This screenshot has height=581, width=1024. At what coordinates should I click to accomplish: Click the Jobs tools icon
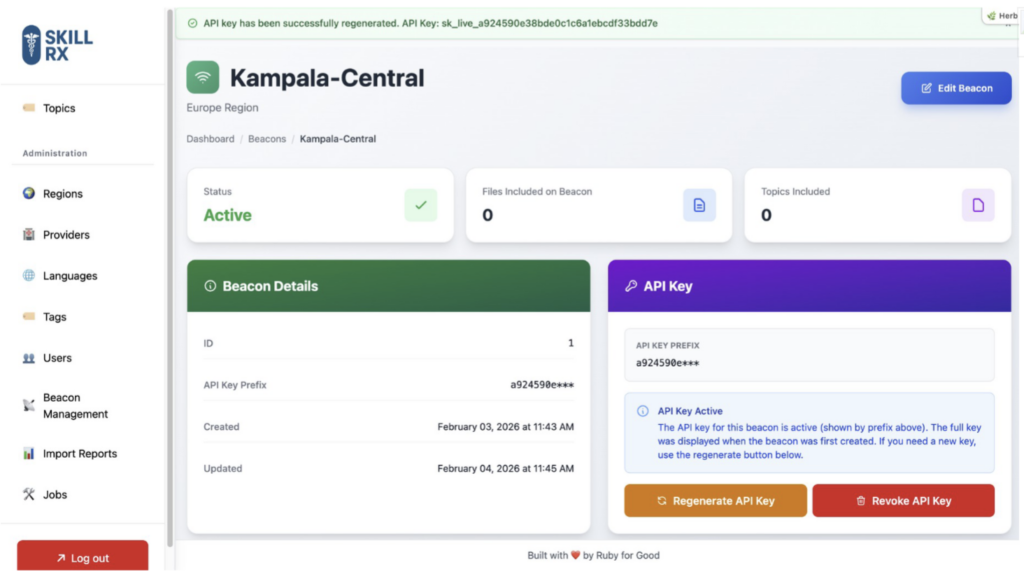[x=29, y=494]
